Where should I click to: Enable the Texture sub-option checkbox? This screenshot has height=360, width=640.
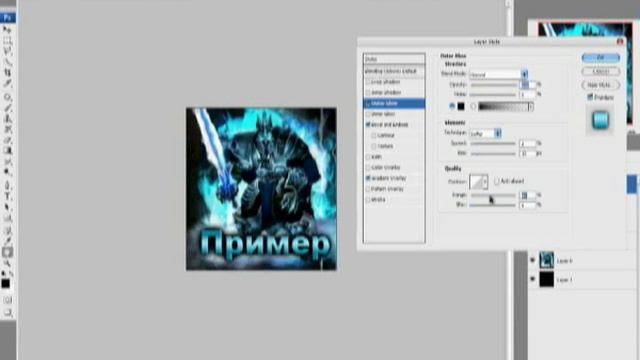tap(374, 146)
